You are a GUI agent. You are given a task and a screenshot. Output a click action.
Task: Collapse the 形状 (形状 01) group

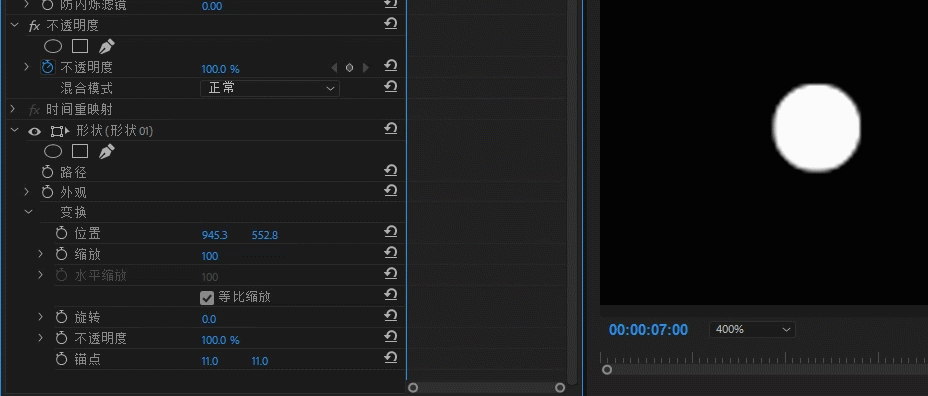tap(15, 130)
